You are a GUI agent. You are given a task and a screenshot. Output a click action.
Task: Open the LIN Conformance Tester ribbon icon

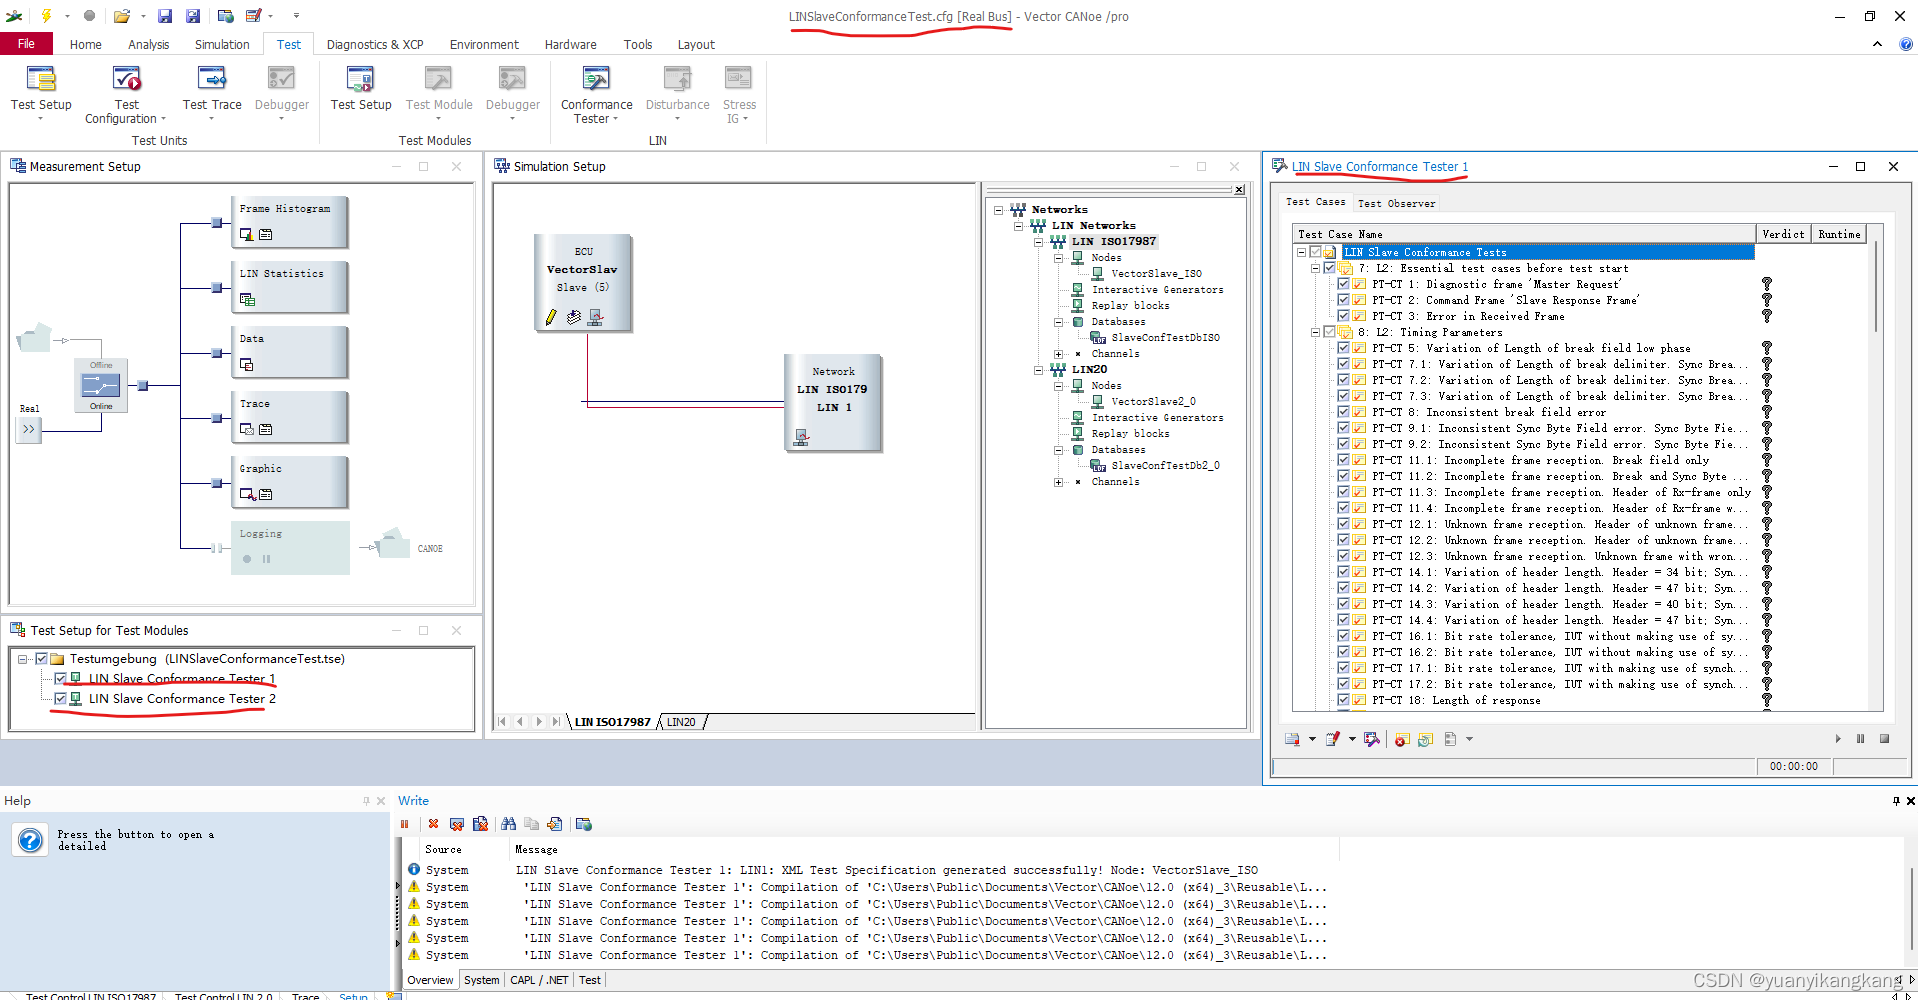[x=596, y=95]
